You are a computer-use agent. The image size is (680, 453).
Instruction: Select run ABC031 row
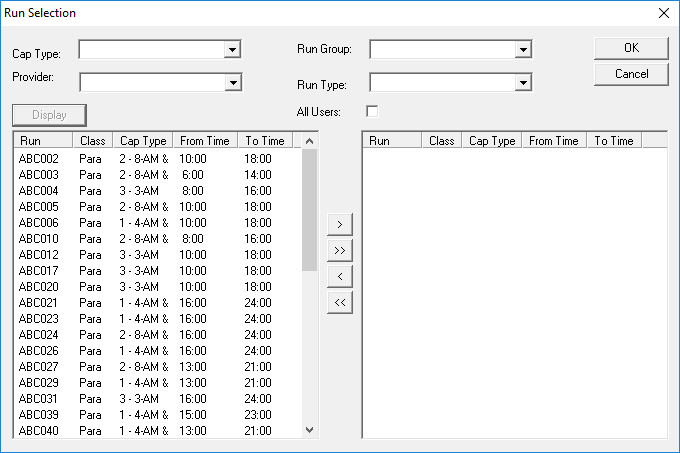(x=158, y=399)
